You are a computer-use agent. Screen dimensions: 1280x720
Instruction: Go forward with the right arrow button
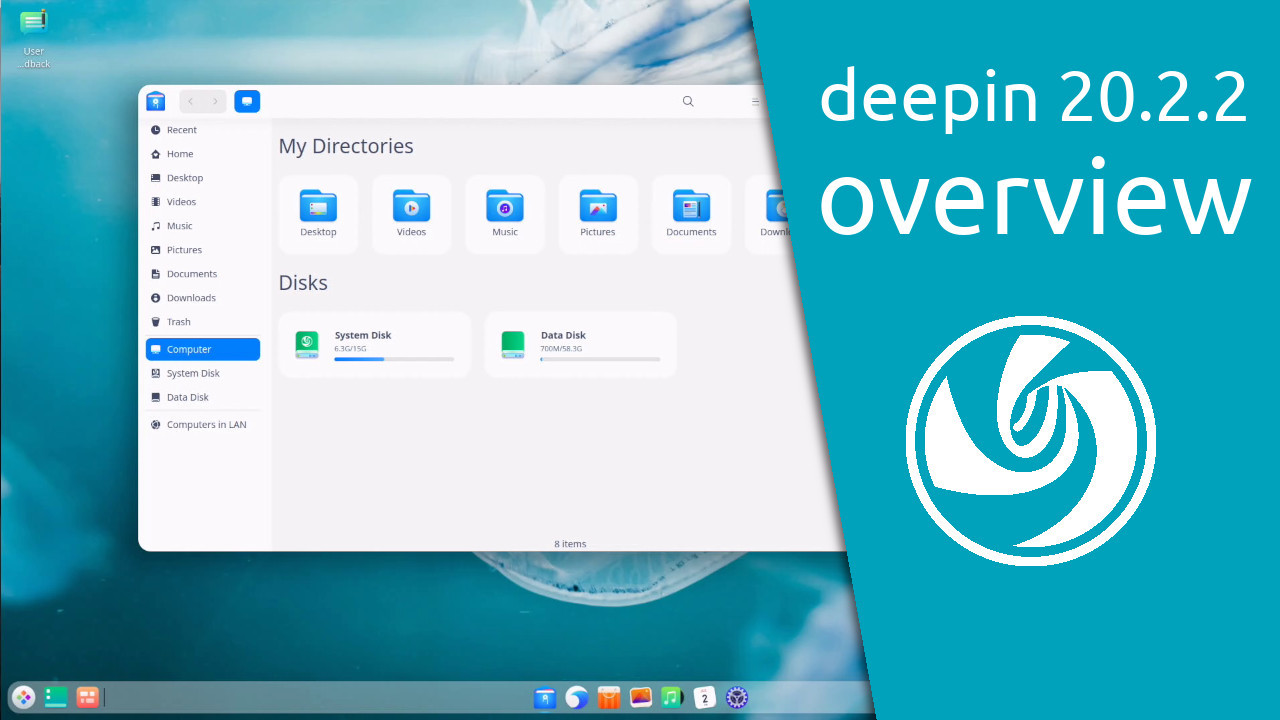pyautogui.click(x=215, y=101)
